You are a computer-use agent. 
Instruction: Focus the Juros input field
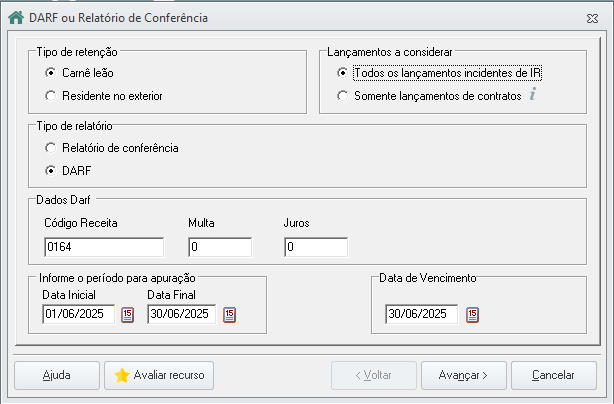click(x=315, y=247)
